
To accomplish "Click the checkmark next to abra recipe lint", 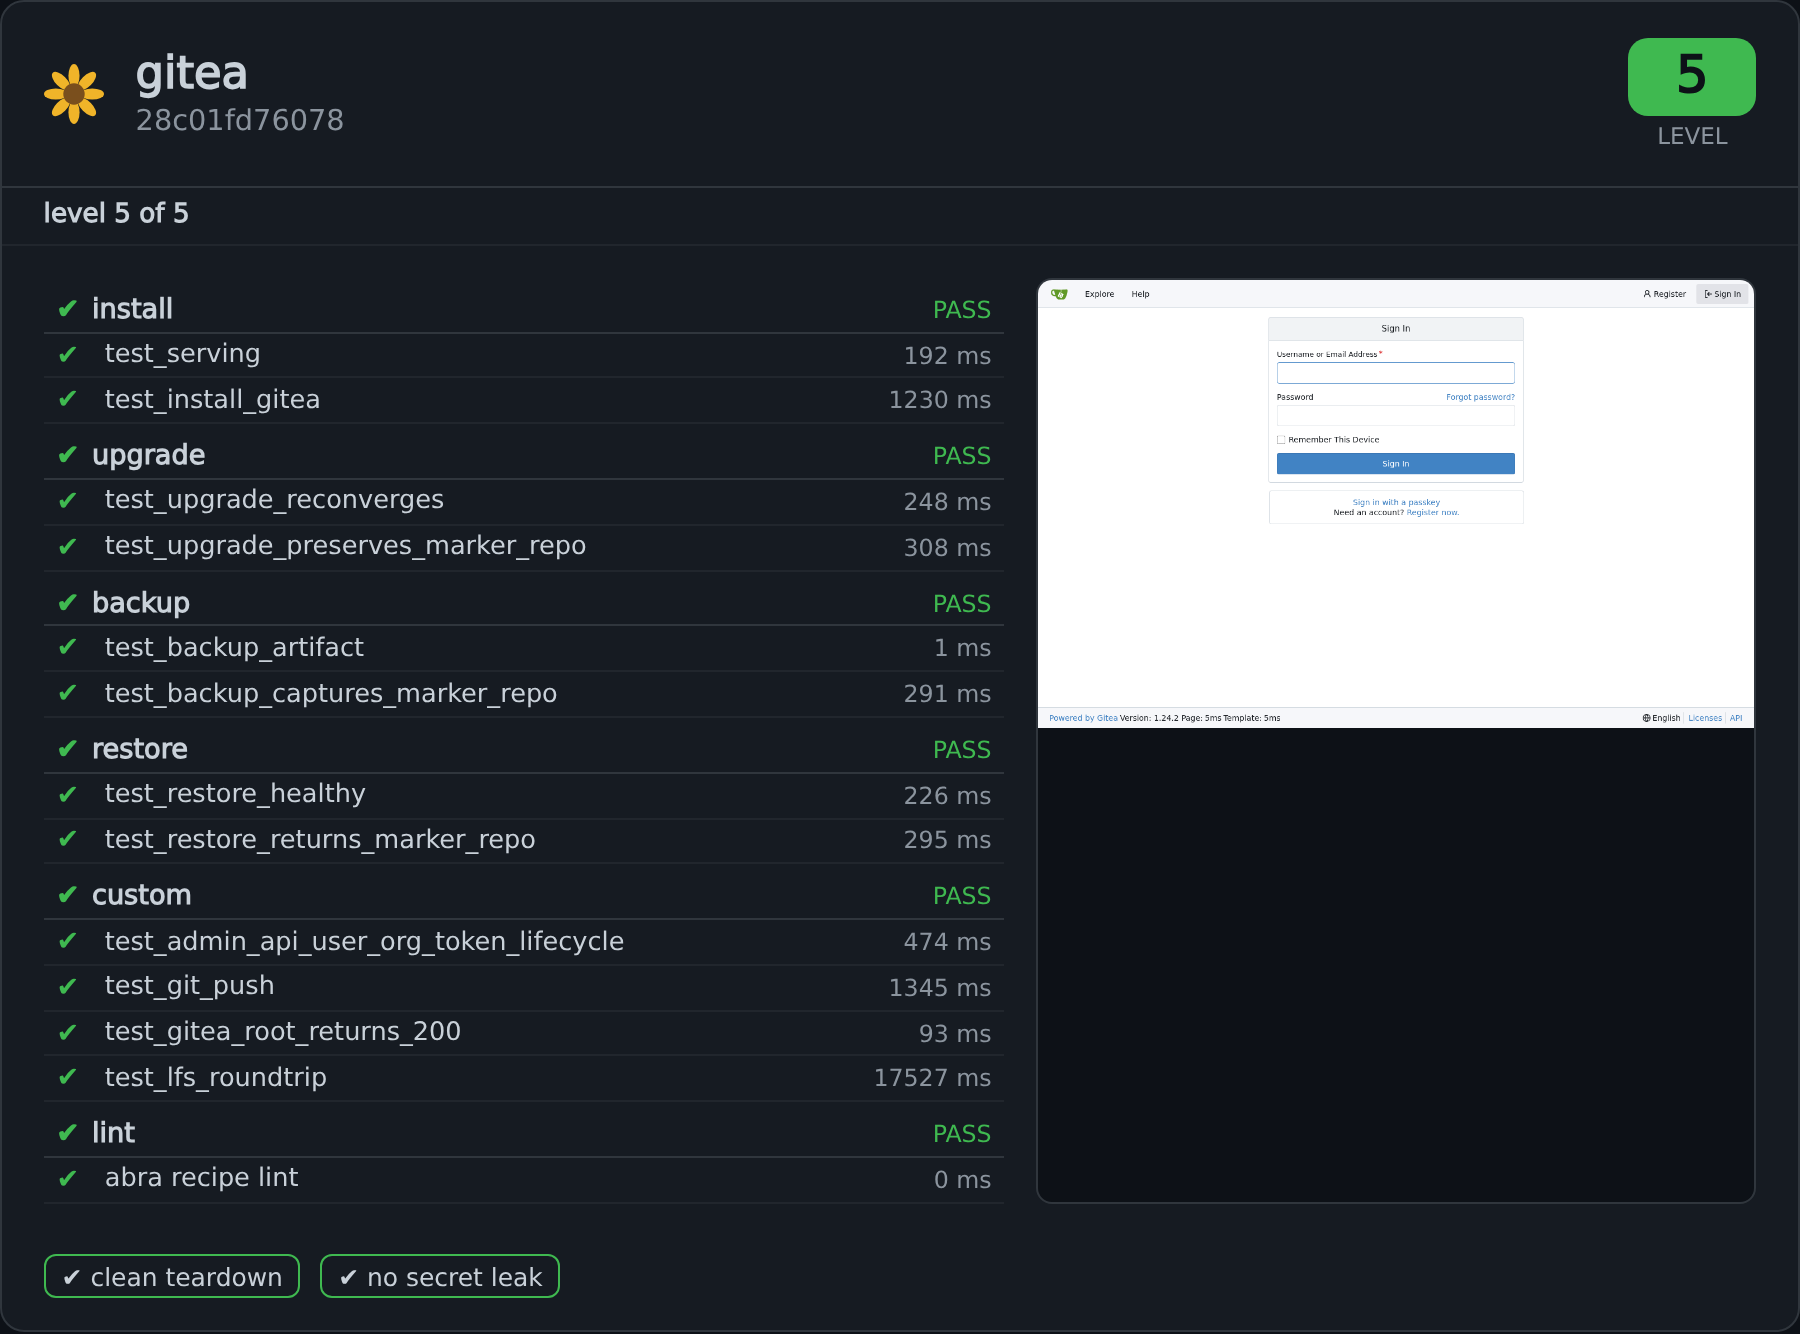I will point(67,1179).
